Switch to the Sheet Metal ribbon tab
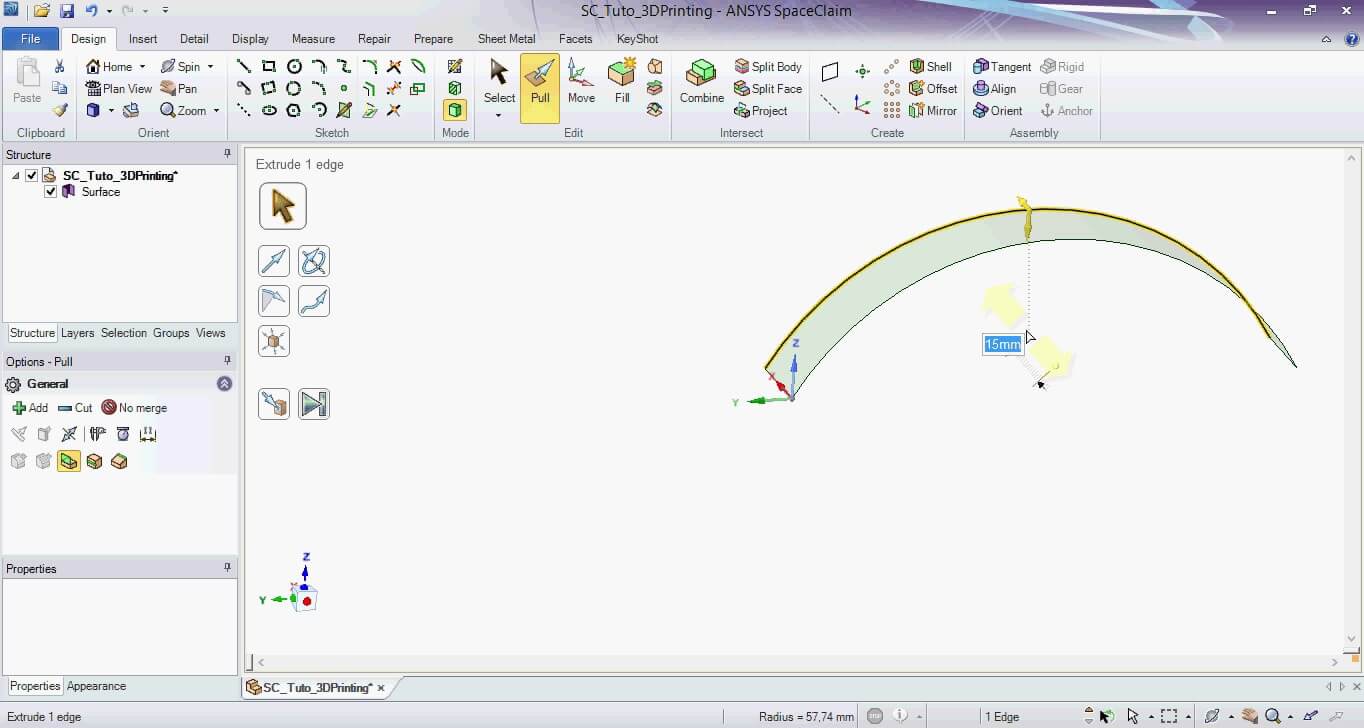Image resolution: width=1364 pixels, height=728 pixels. [x=506, y=39]
